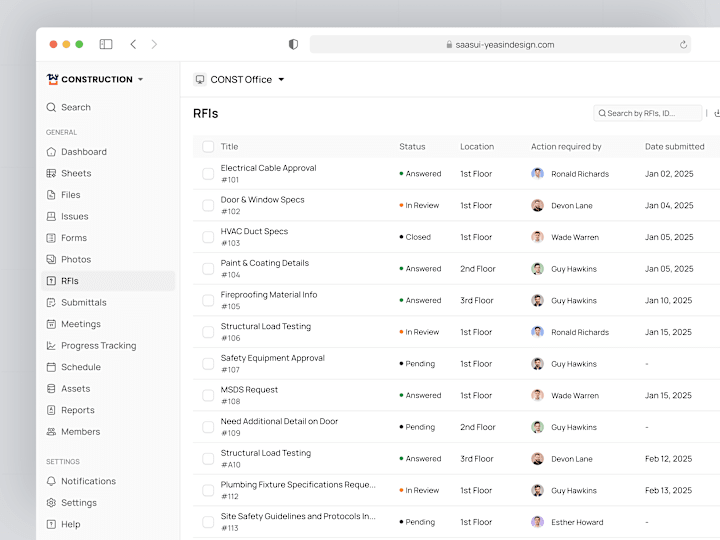This screenshot has height=540, width=720.
Task: Check the Paint & Coating Details checkbox
Action: (x=208, y=269)
